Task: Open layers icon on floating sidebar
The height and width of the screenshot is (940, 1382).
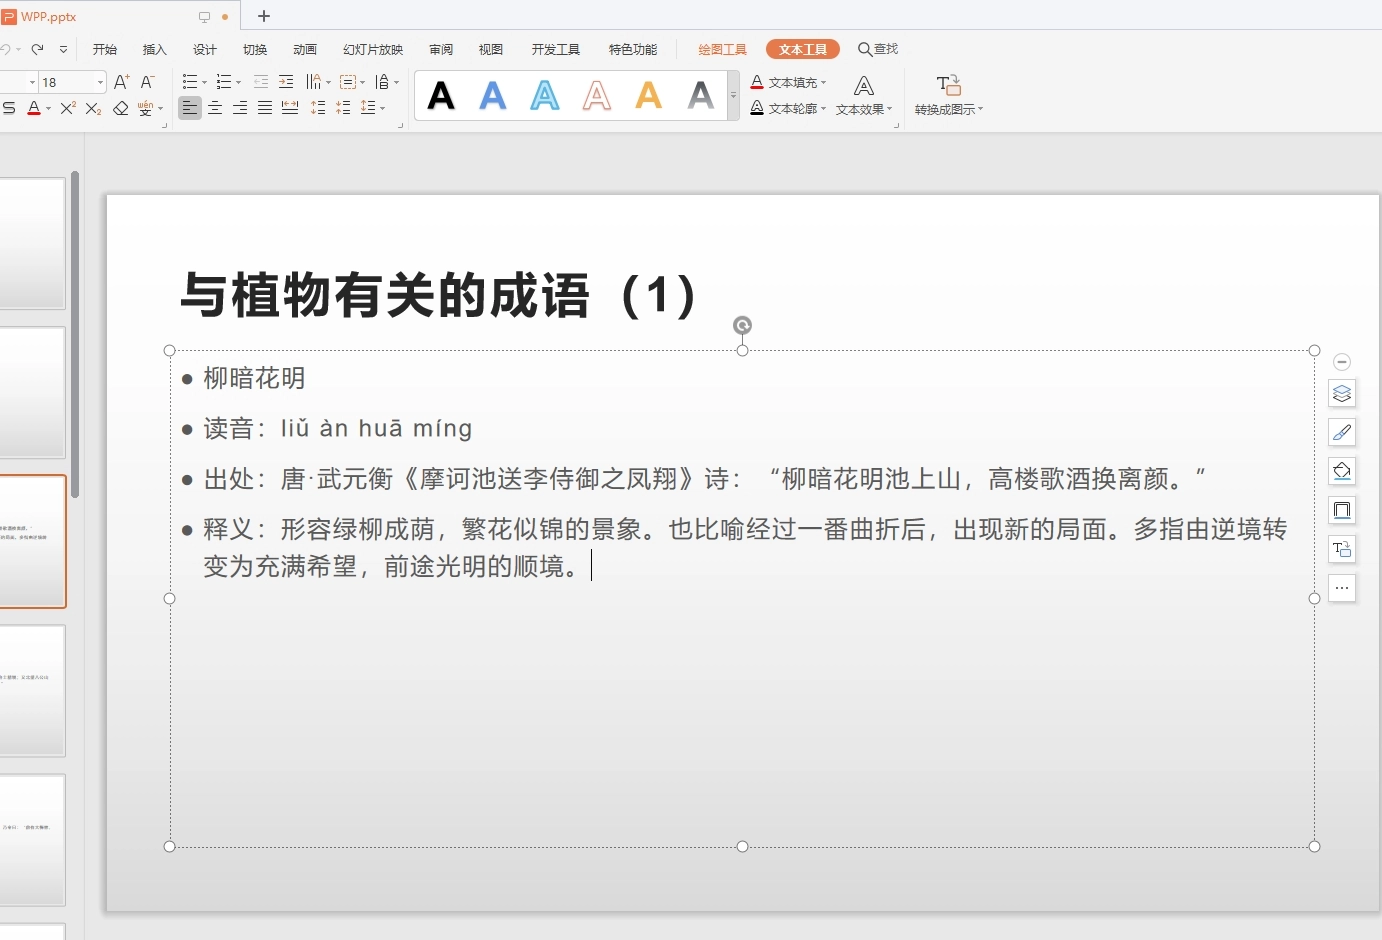Action: pyautogui.click(x=1342, y=393)
